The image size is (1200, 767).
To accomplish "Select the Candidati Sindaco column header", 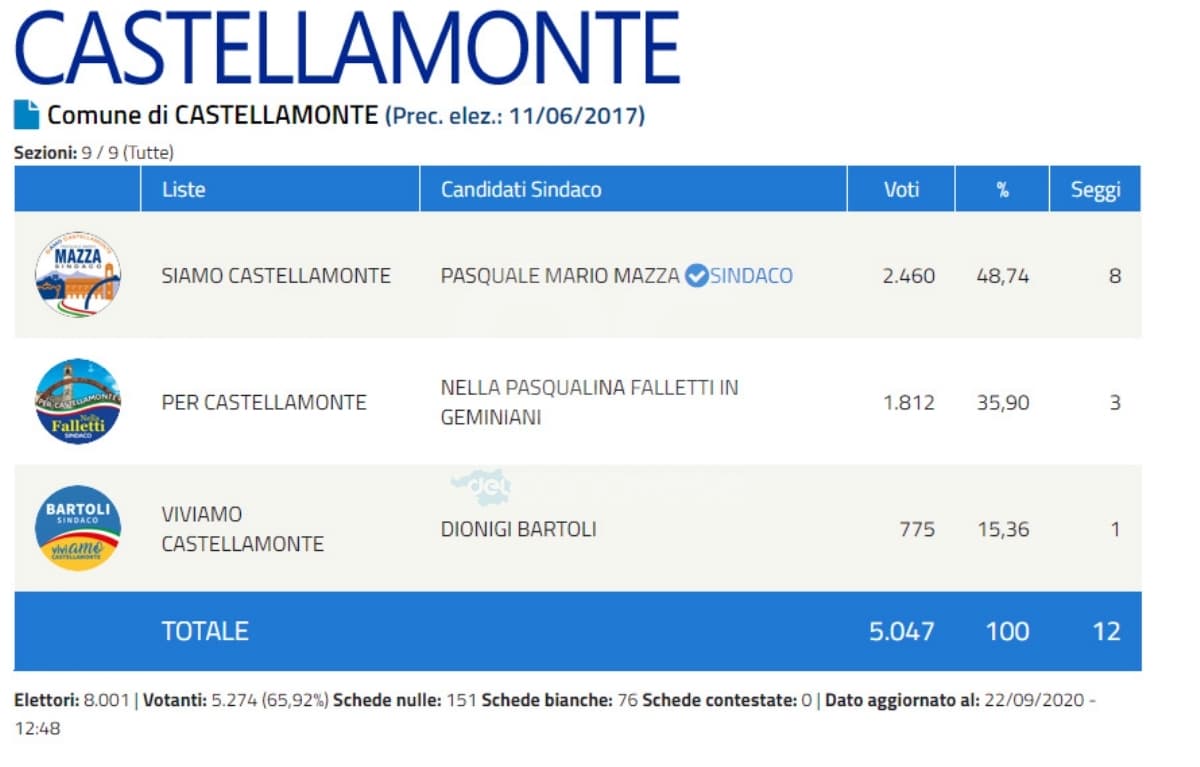I will [x=521, y=189].
